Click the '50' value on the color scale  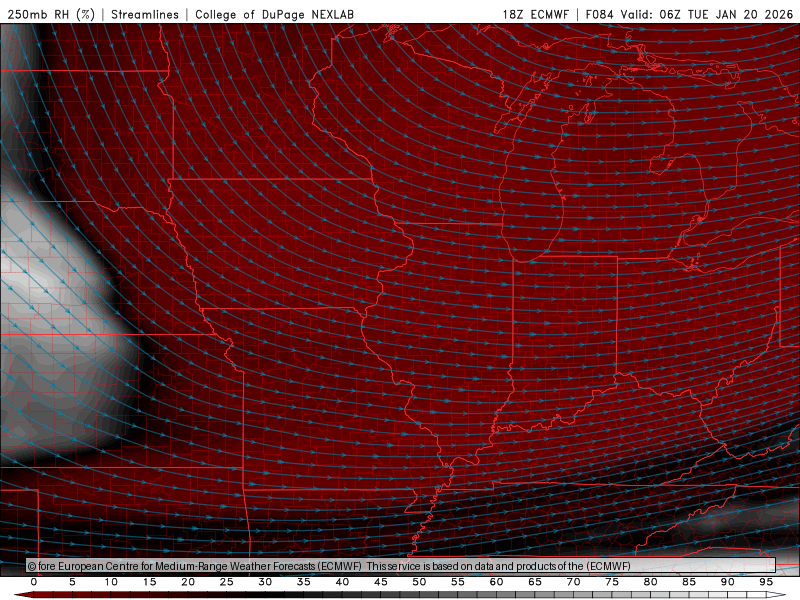click(x=419, y=582)
